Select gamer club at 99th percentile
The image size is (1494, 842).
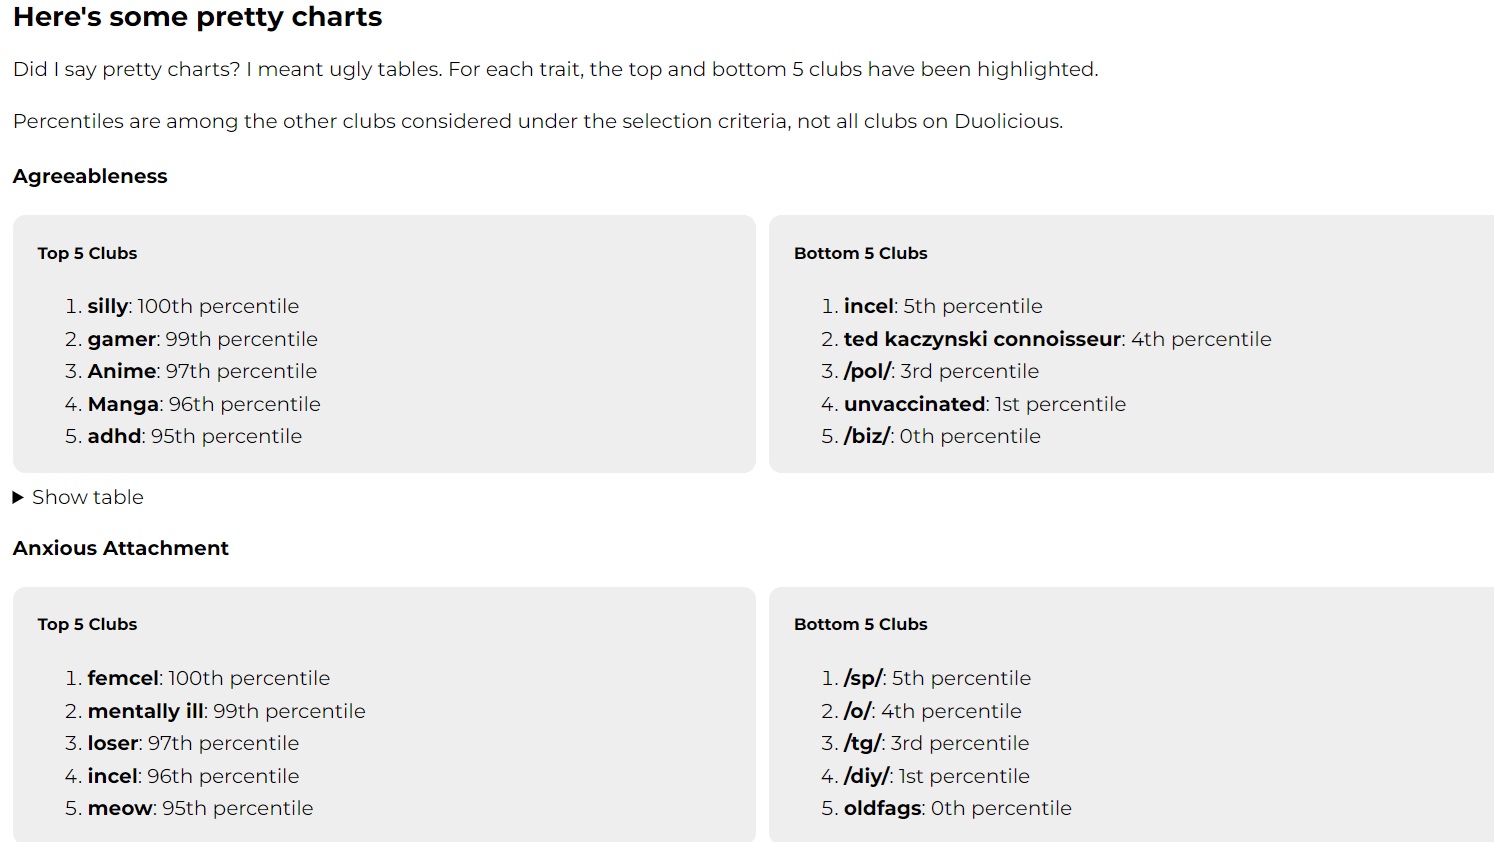point(122,339)
